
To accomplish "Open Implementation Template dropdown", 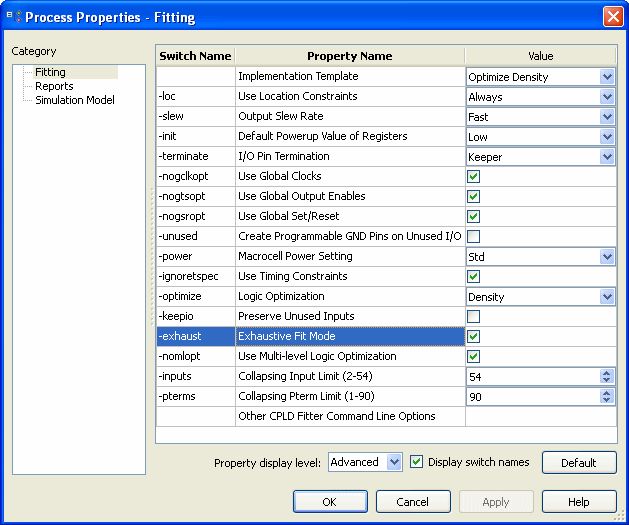I will [606, 77].
